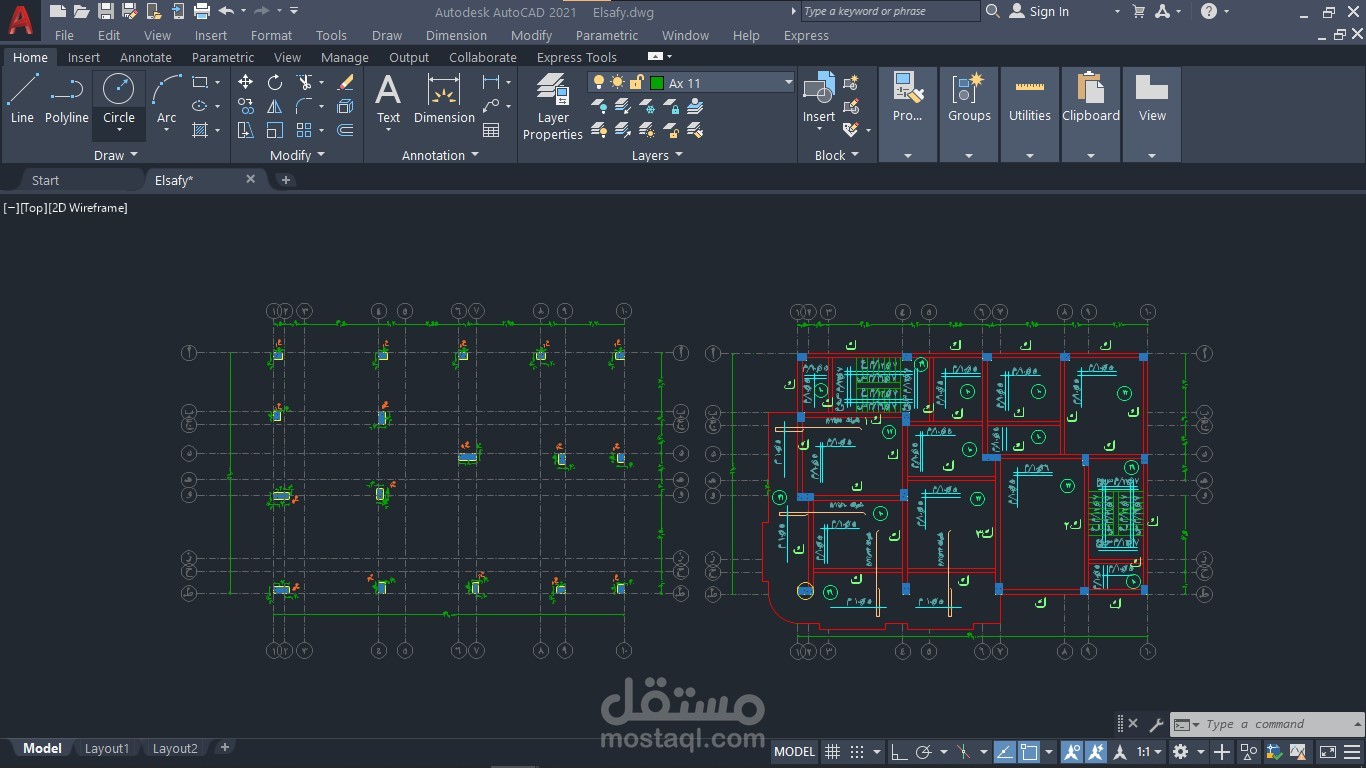Image resolution: width=1366 pixels, height=768 pixels.
Task: Click the Move tool icon
Action: (245, 82)
